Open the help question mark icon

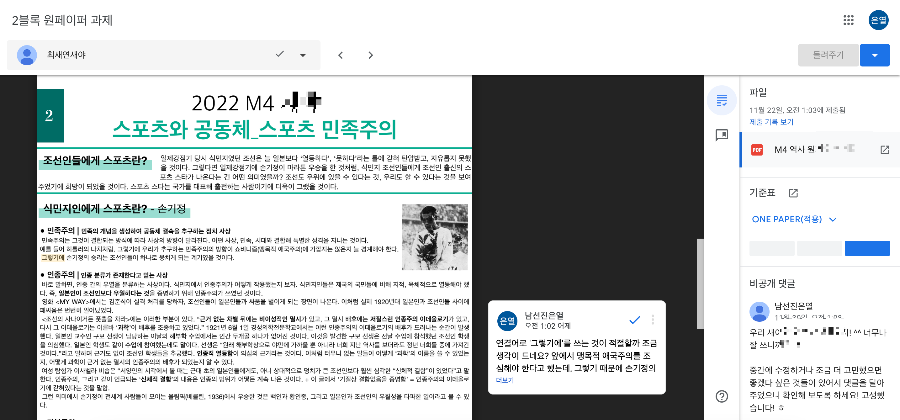pos(722,396)
